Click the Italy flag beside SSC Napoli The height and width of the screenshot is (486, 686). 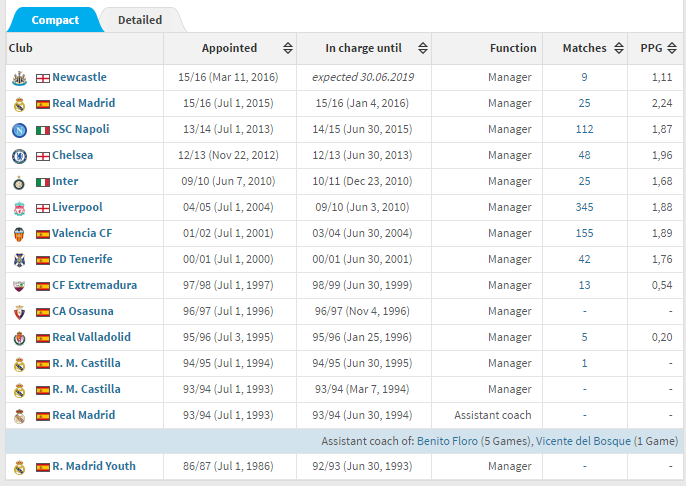tap(43, 130)
